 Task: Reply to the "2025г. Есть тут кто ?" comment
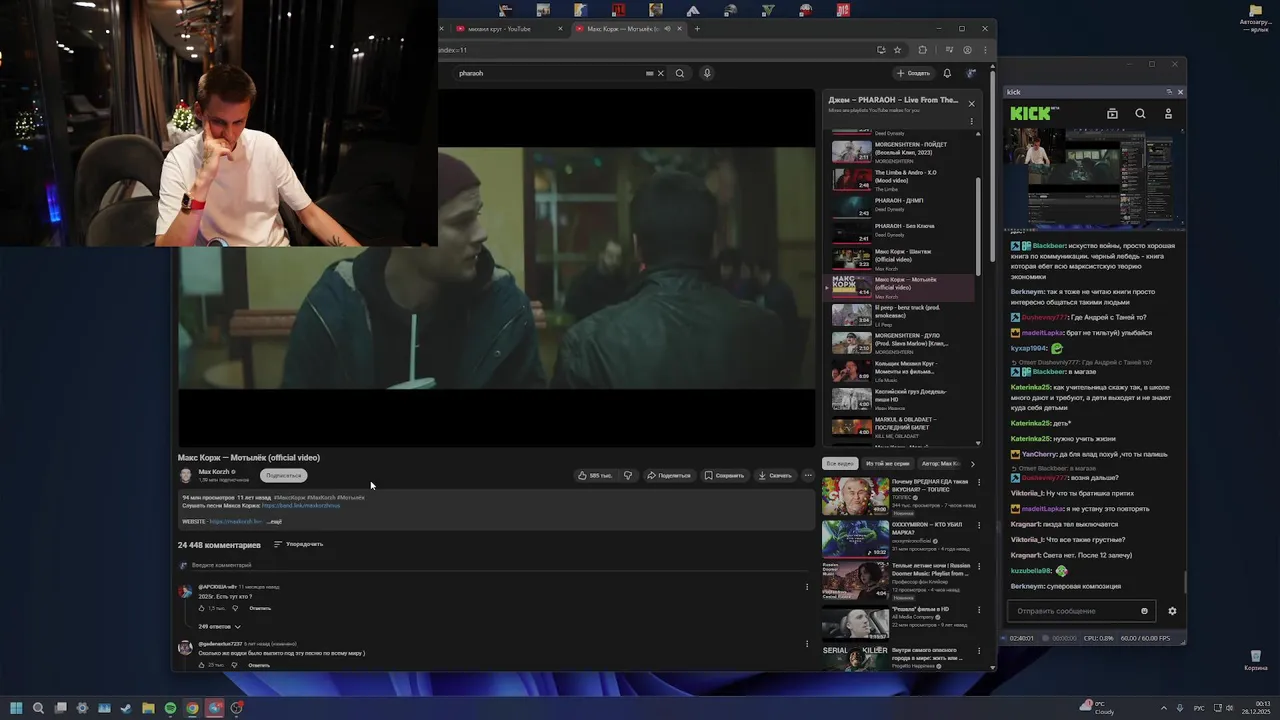point(260,608)
